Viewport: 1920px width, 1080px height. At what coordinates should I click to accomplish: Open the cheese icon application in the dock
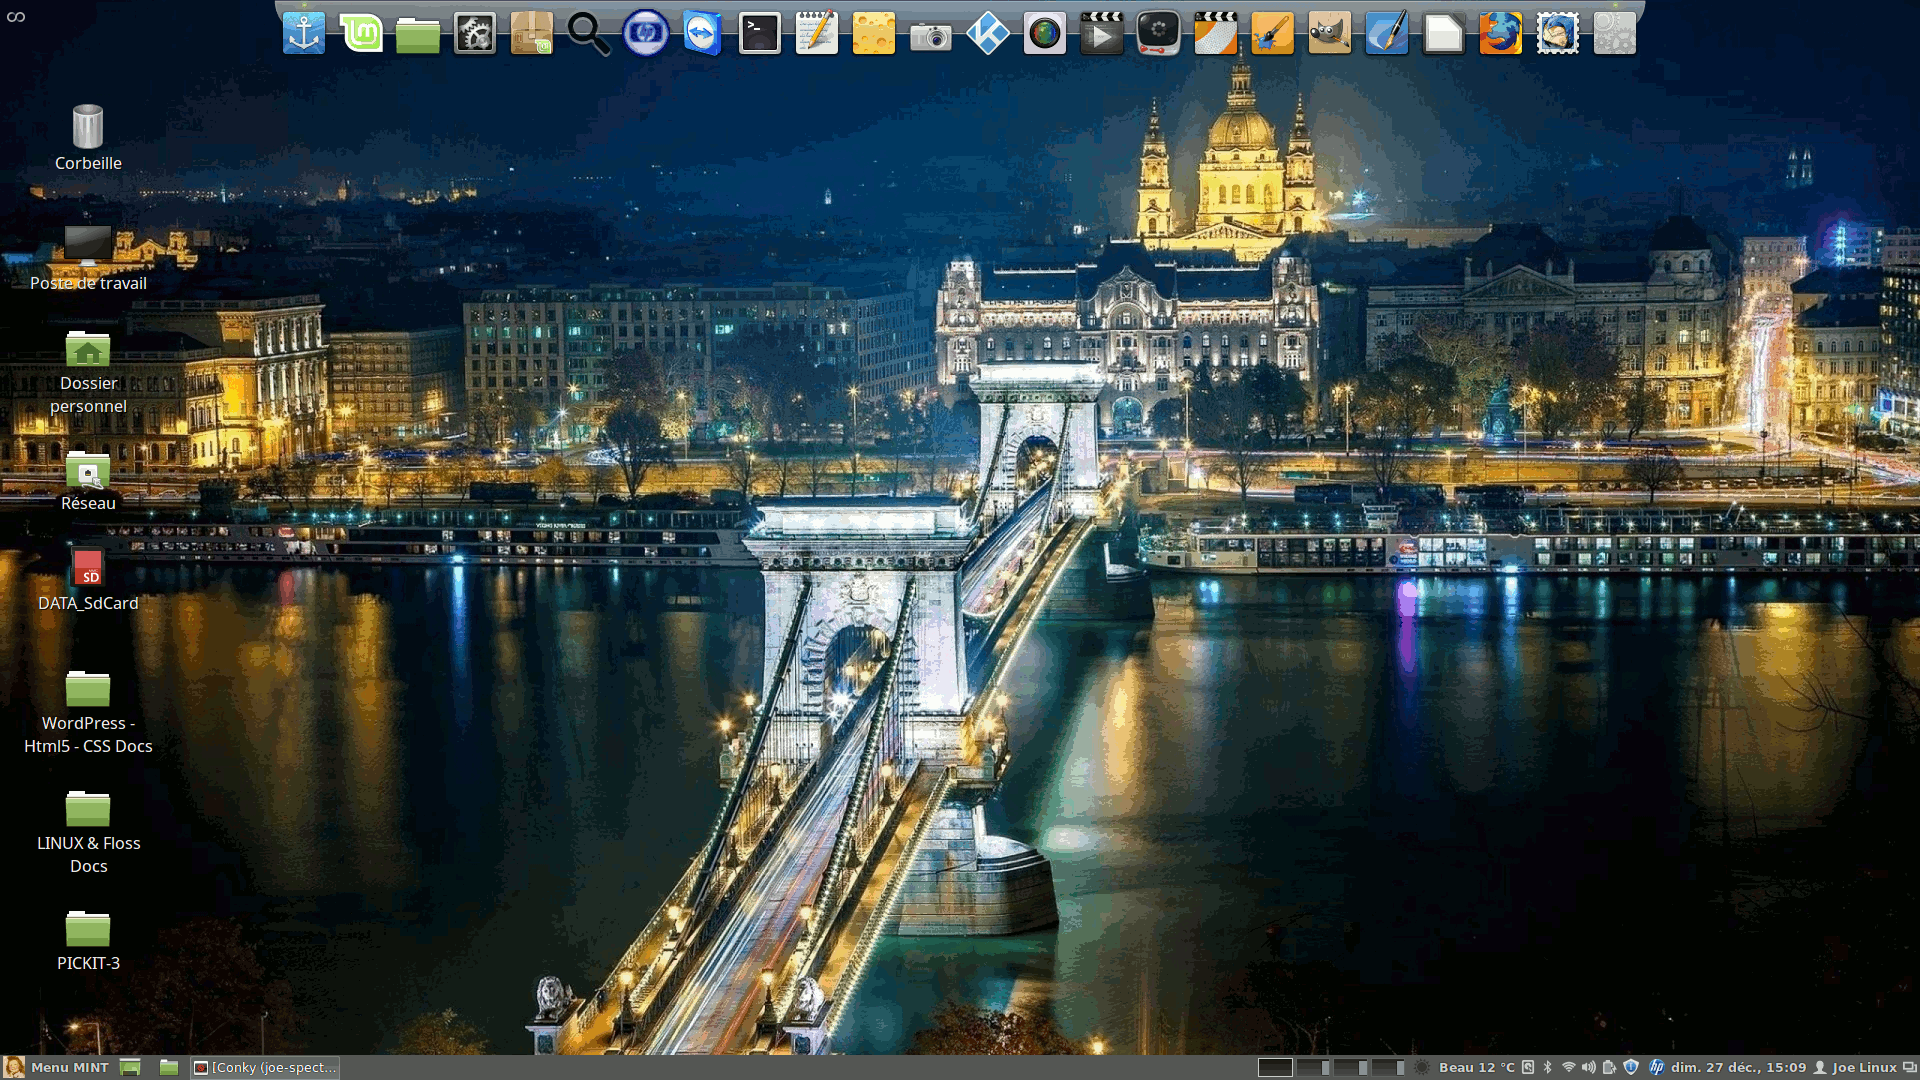[x=873, y=34]
